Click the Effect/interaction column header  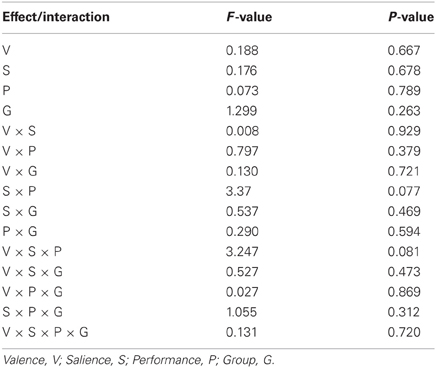56,17
